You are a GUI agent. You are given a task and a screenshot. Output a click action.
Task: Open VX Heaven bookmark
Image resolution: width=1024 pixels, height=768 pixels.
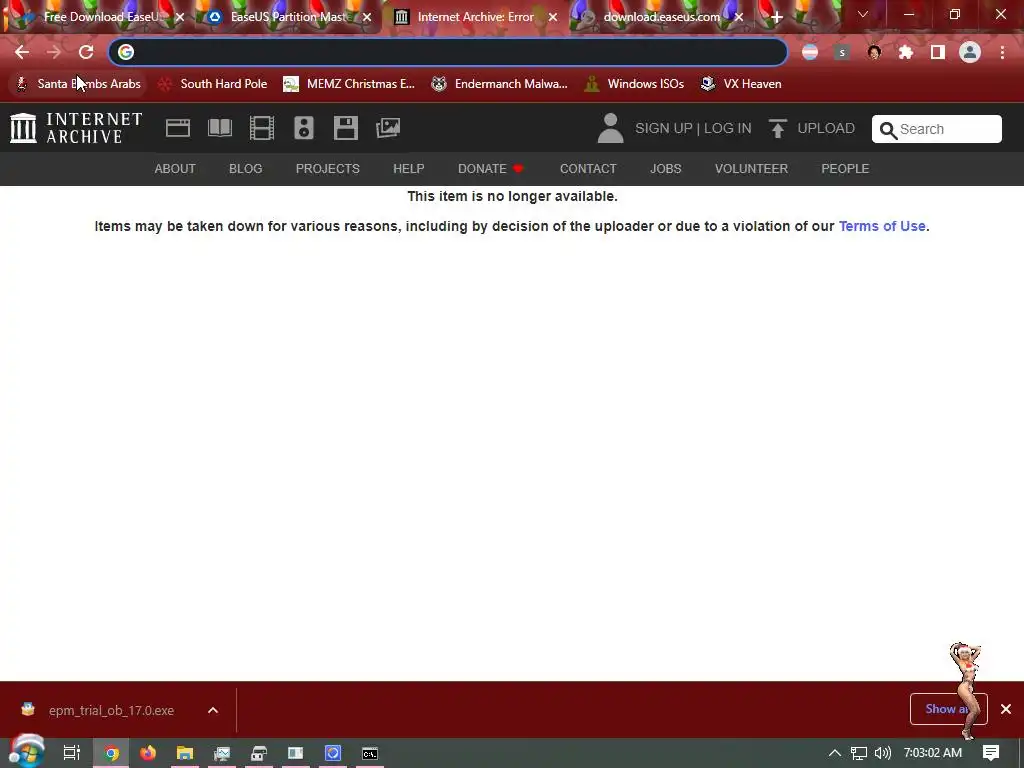[x=741, y=84]
